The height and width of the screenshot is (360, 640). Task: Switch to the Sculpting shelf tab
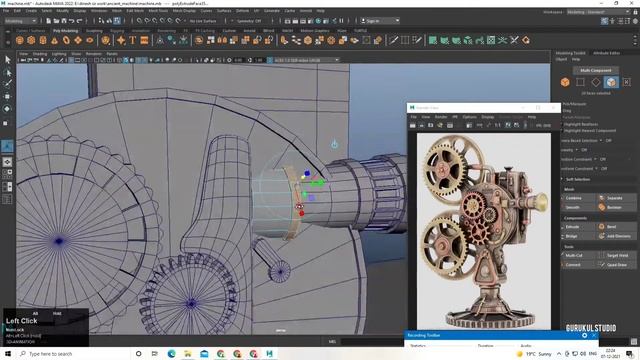tap(94, 31)
